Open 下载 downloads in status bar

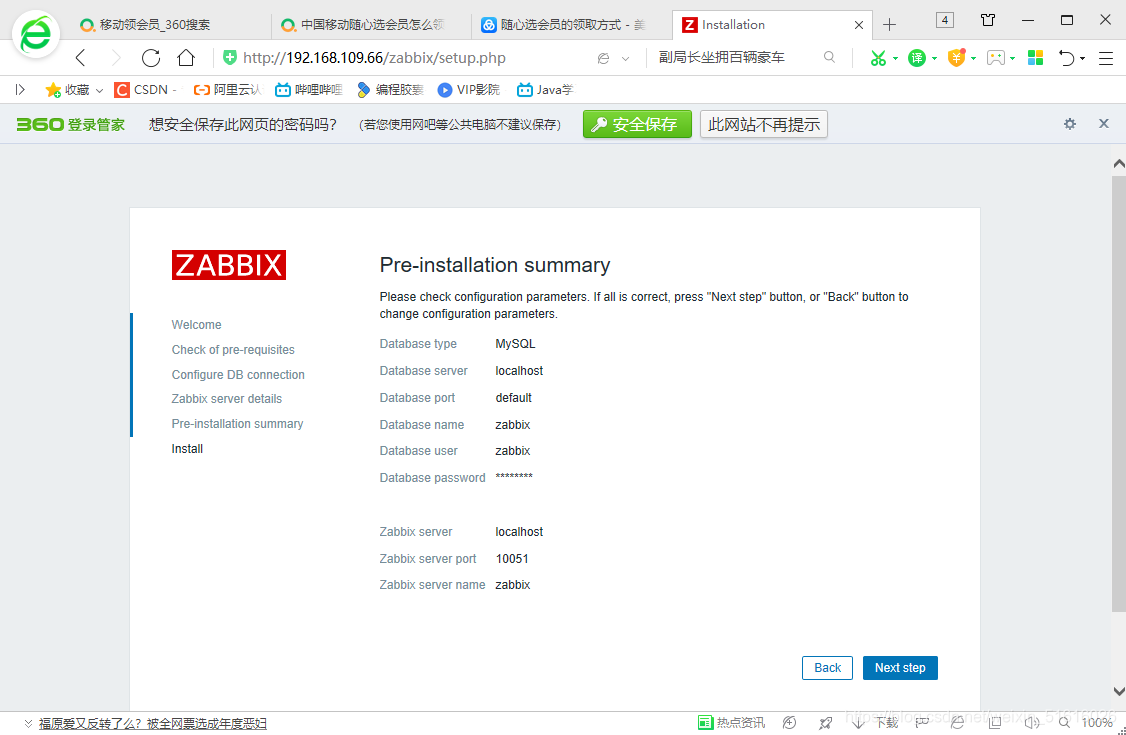[x=875, y=723]
